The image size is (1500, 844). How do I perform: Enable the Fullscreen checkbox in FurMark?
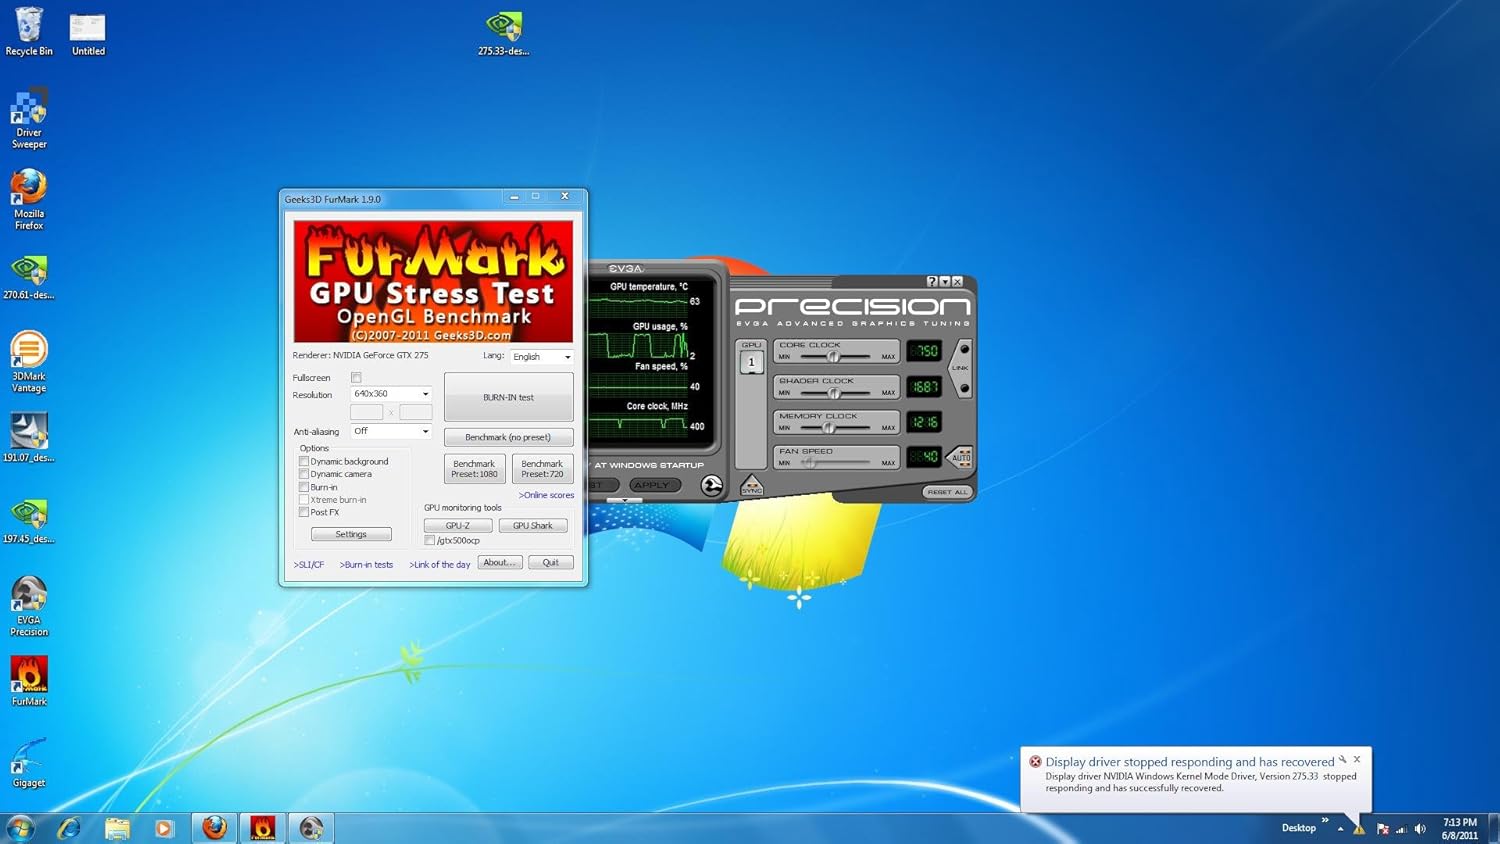coord(356,378)
